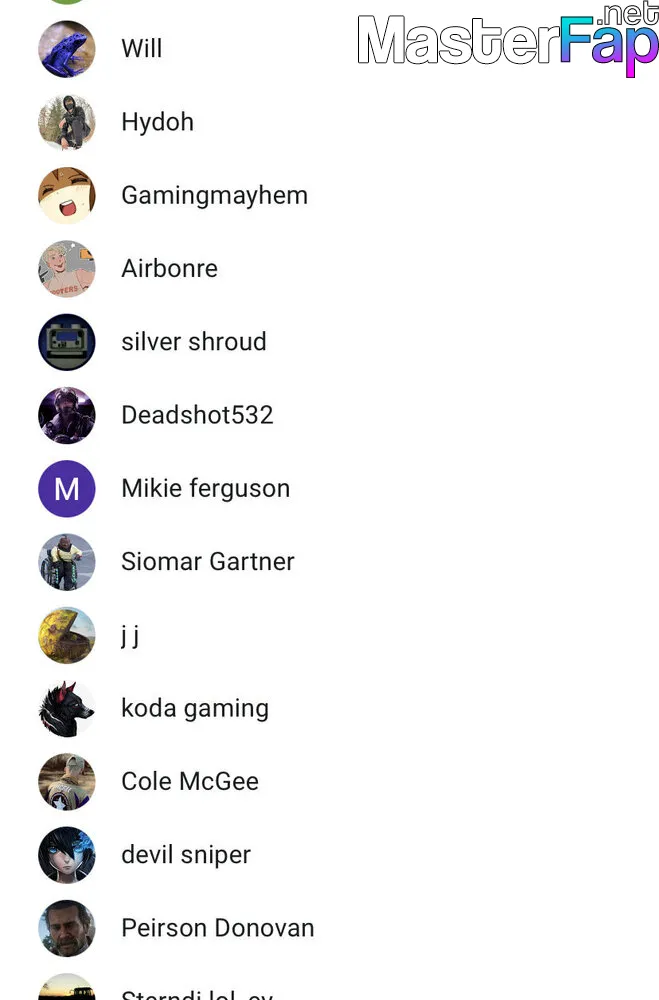Select Airbonre's illustrated avatar
This screenshot has width=659, height=1000.
[x=67, y=269]
